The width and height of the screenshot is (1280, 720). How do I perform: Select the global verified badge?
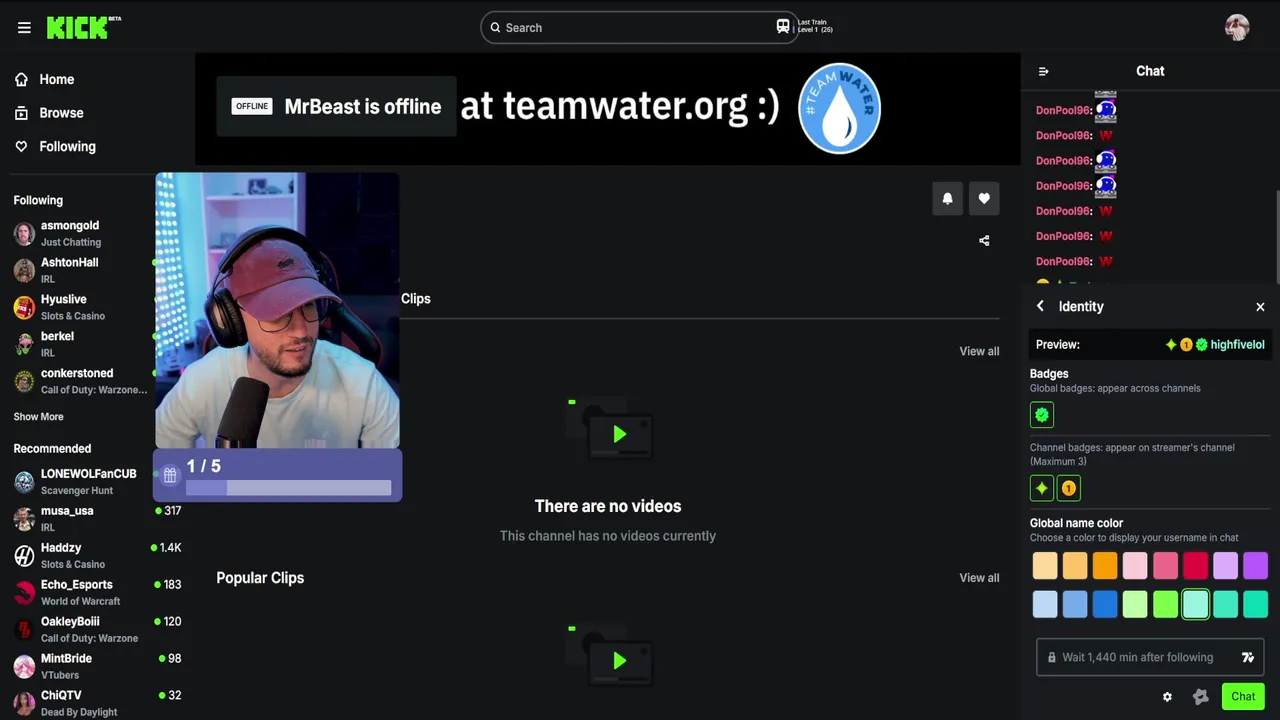[x=1042, y=414]
